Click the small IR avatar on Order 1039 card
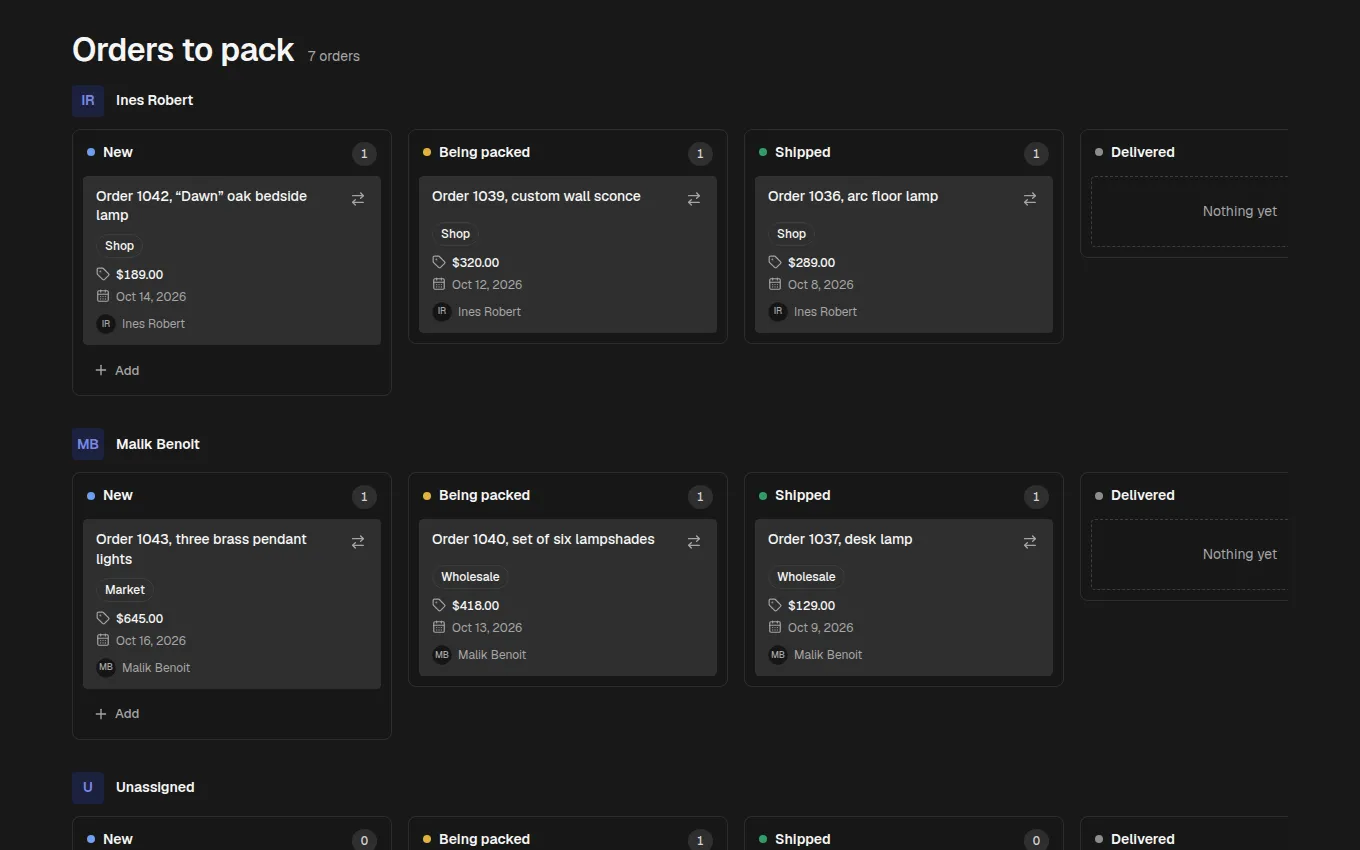Image resolution: width=1360 pixels, height=850 pixels. point(442,311)
